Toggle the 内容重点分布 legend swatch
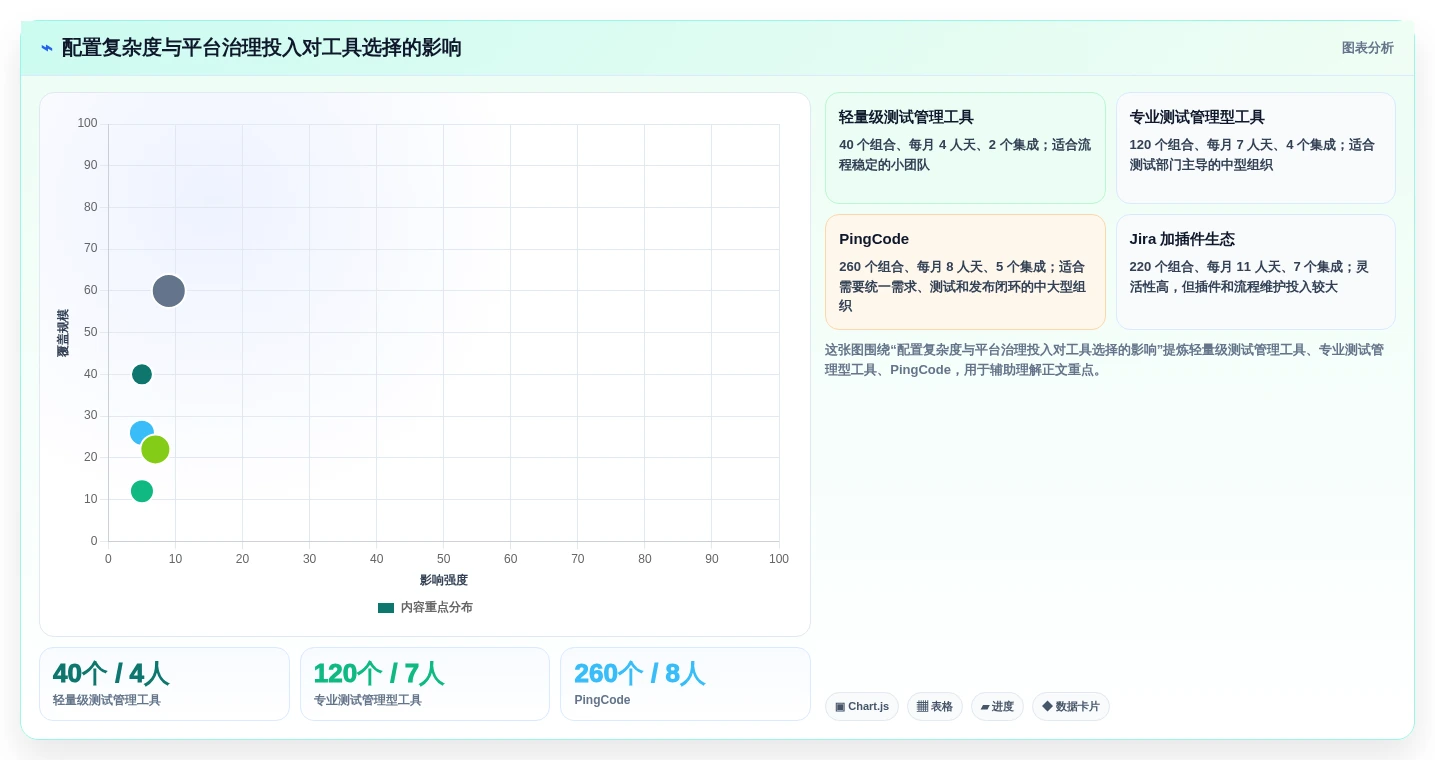Viewport: 1435px width, 760px height. click(x=386, y=607)
